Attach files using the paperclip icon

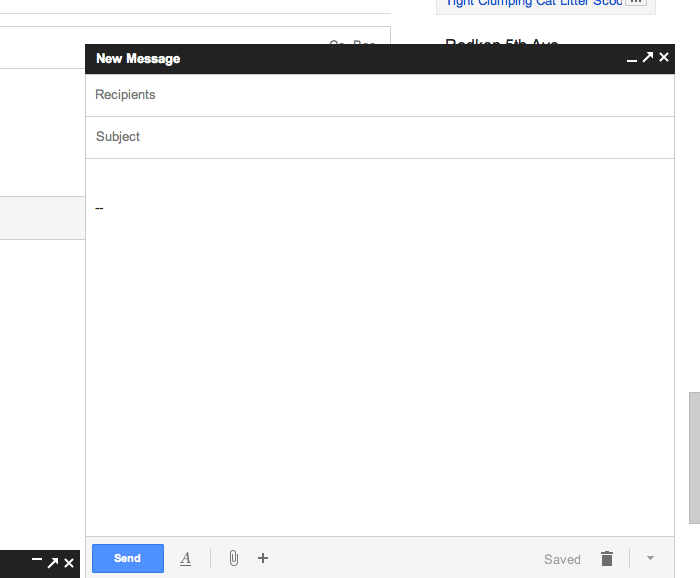(x=233, y=558)
